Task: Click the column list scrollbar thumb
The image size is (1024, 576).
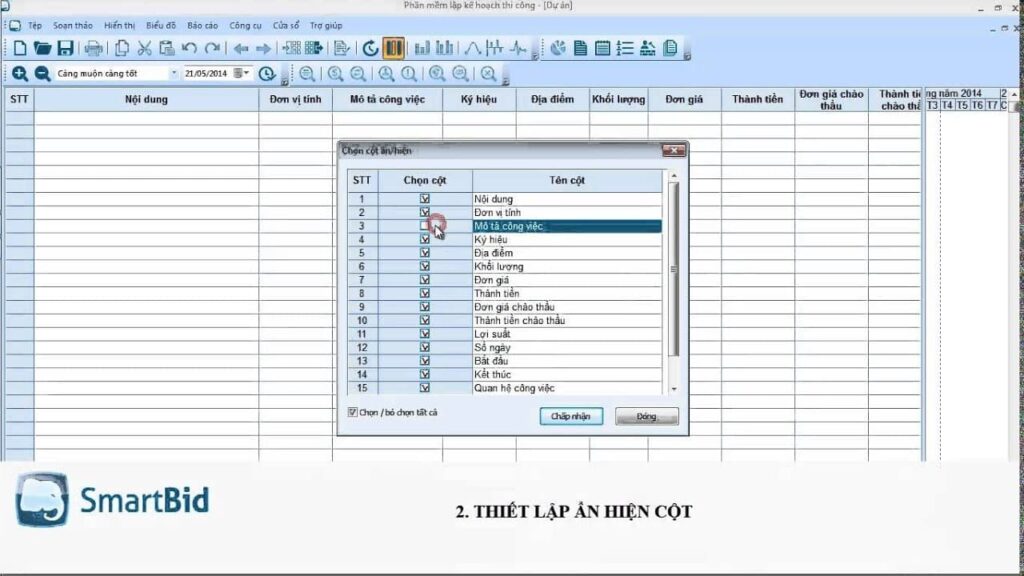Action: coord(674,269)
